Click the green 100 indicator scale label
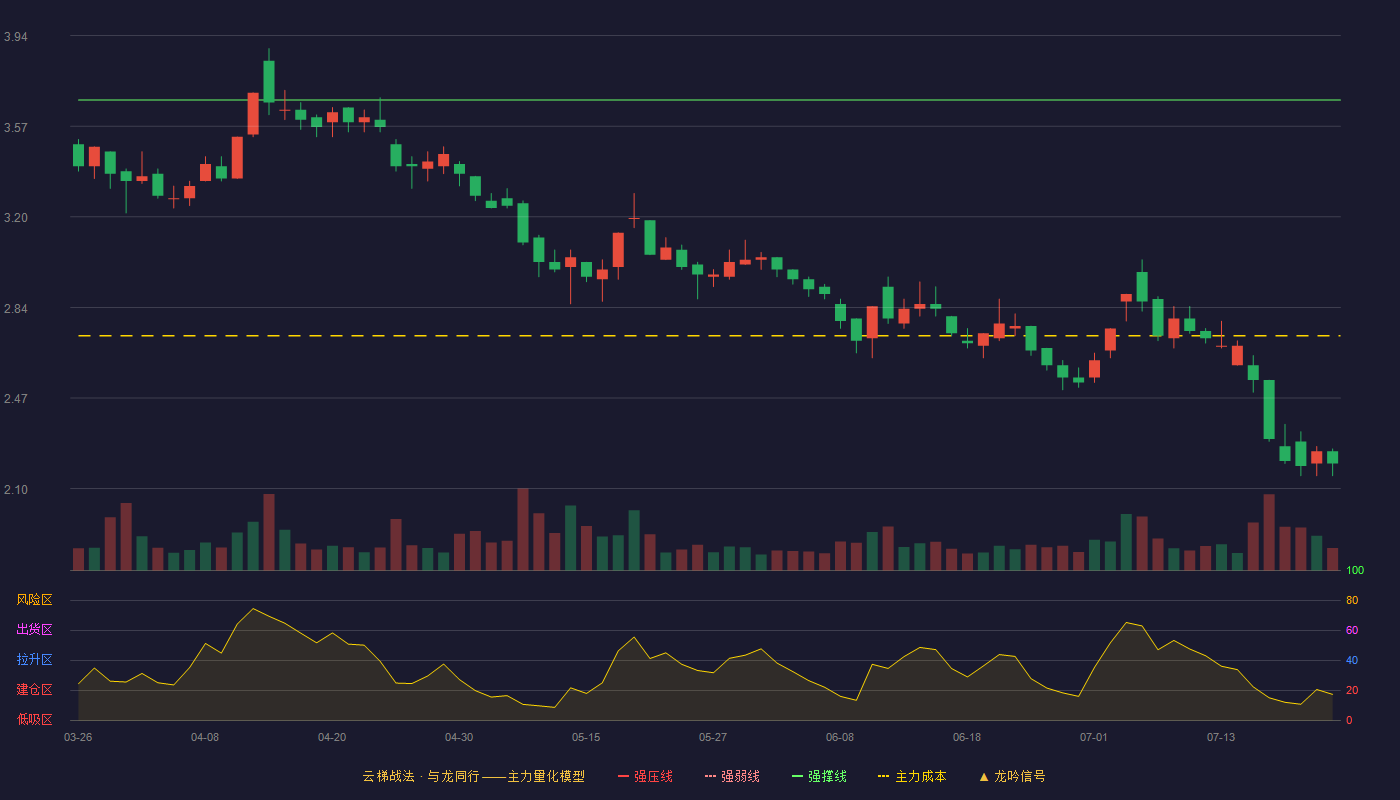The image size is (1400, 800). [1355, 571]
